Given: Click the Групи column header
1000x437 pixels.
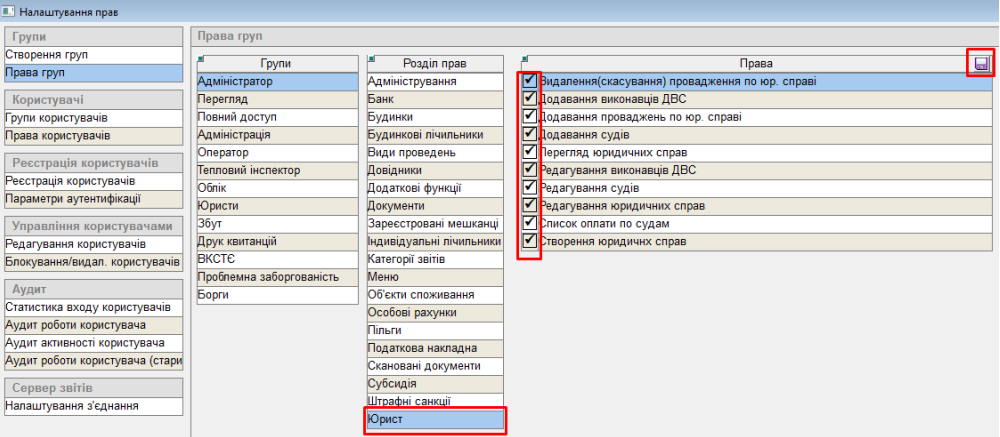Looking at the screenshot, I should (x=275, y=63).
